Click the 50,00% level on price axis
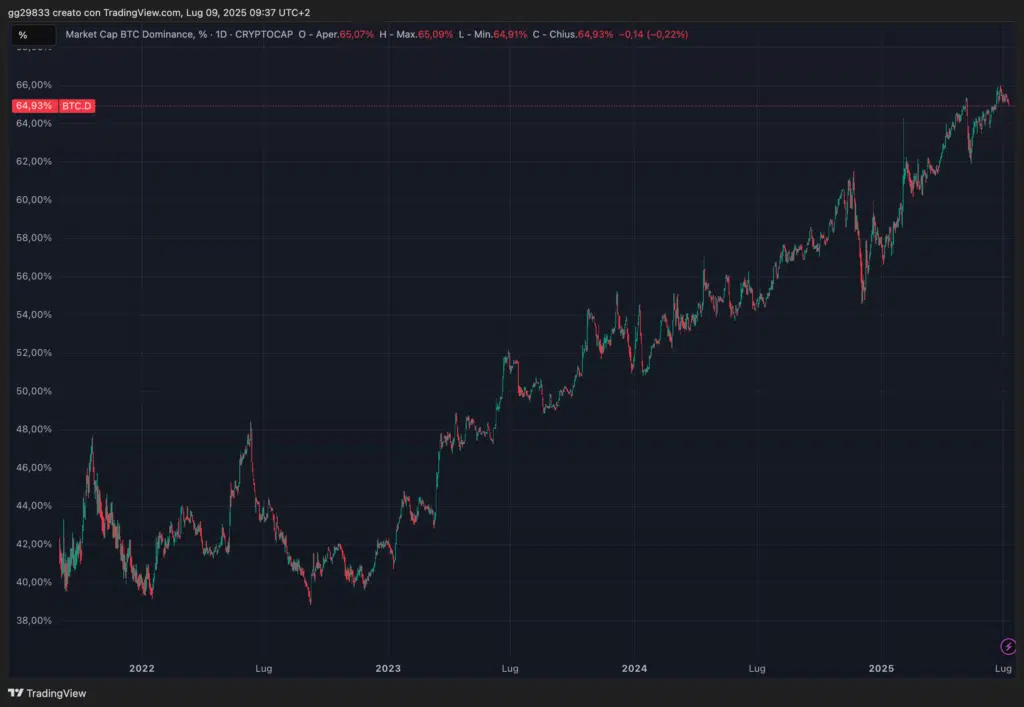1024x707 pixels. coord(33,391)
